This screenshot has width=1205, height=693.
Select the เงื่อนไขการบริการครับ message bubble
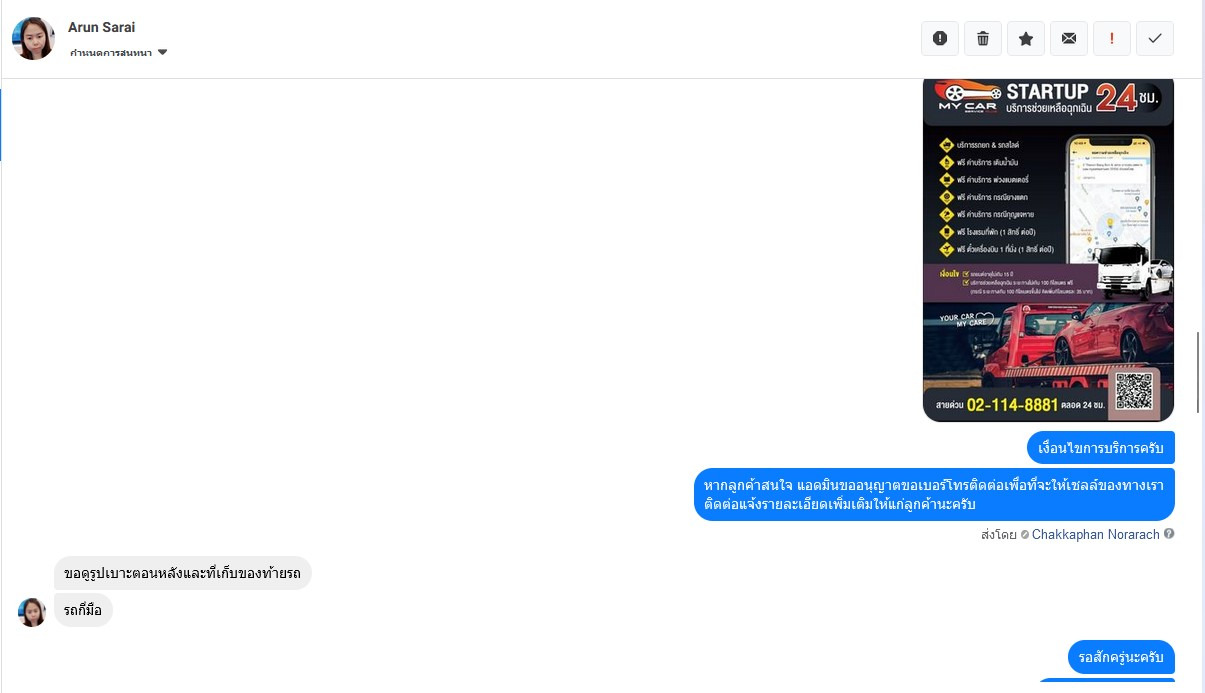click(x=1101, y=447)
